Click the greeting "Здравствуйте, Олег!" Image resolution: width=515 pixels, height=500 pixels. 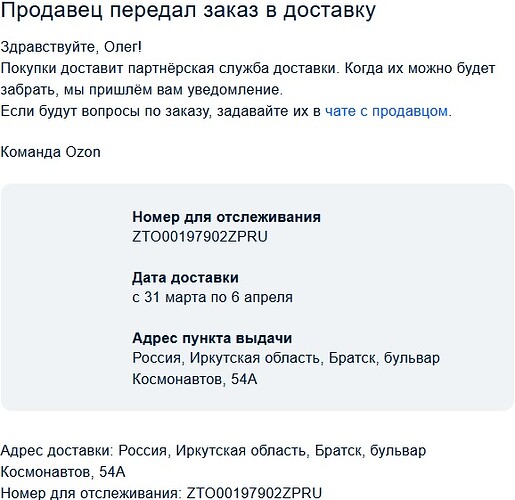pos(71,47)
